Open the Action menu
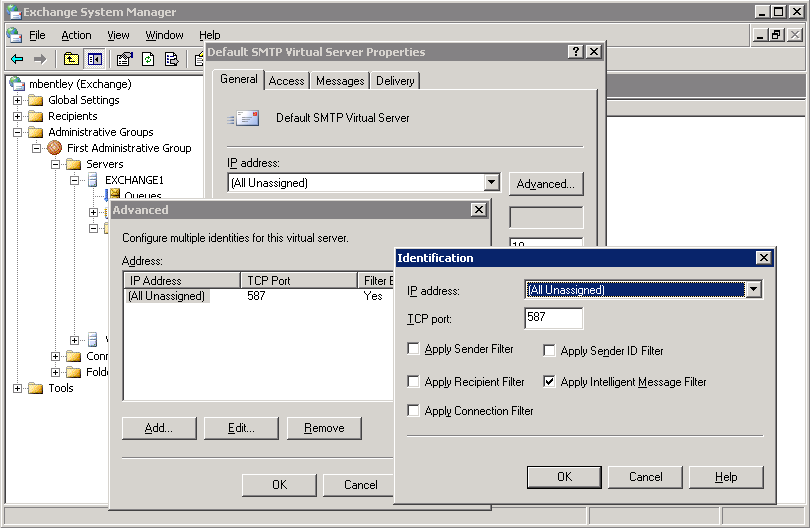 click(x=76, y=35)
